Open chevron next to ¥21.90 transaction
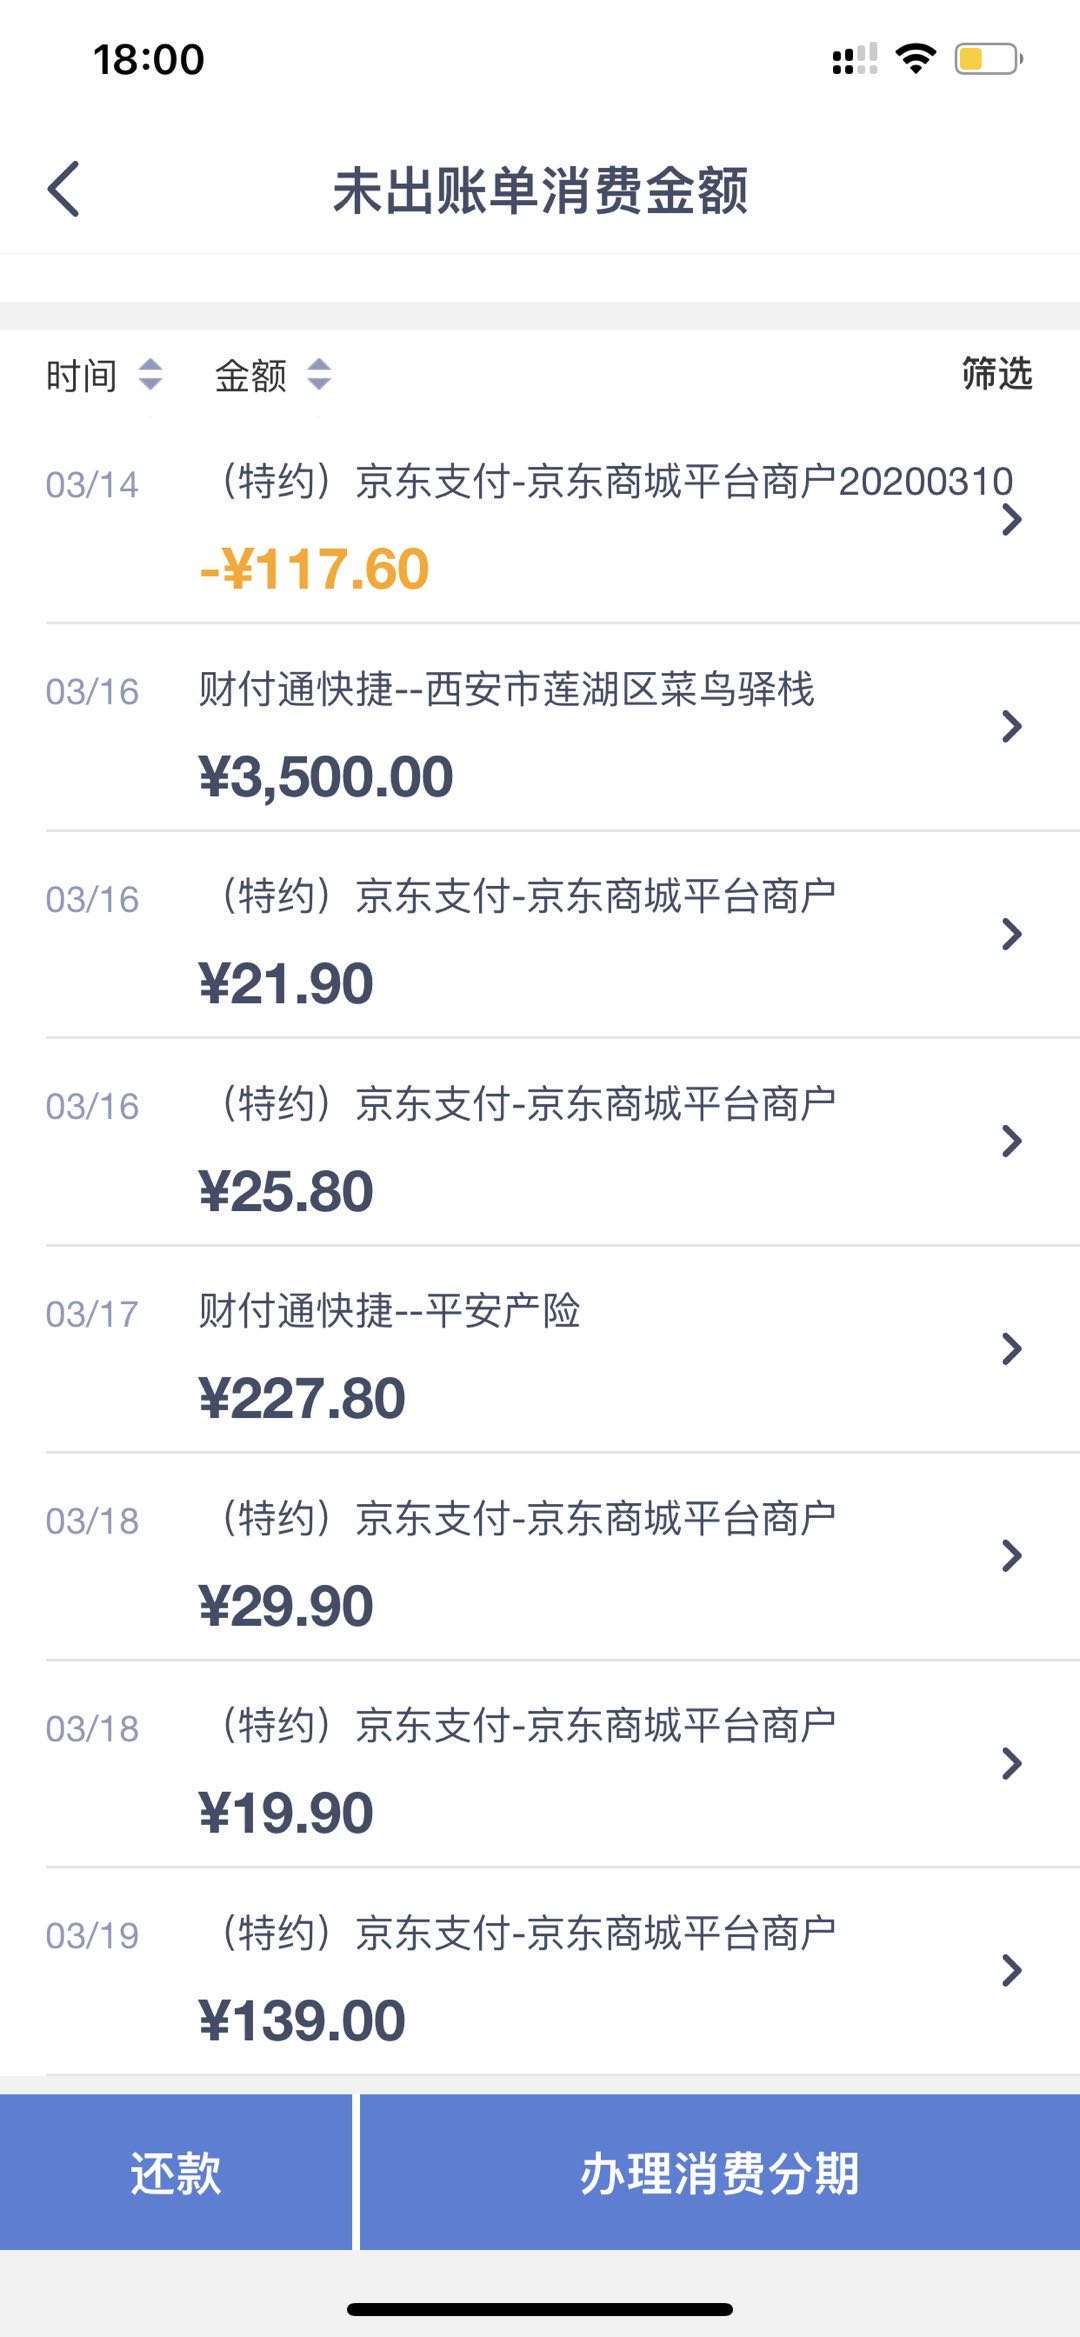The width and height of the screenshot is (1080, 2337). click(1012, 934)
